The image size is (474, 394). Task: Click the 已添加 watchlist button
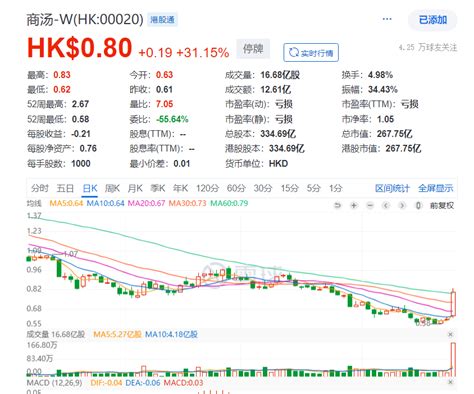pos(433,20)
